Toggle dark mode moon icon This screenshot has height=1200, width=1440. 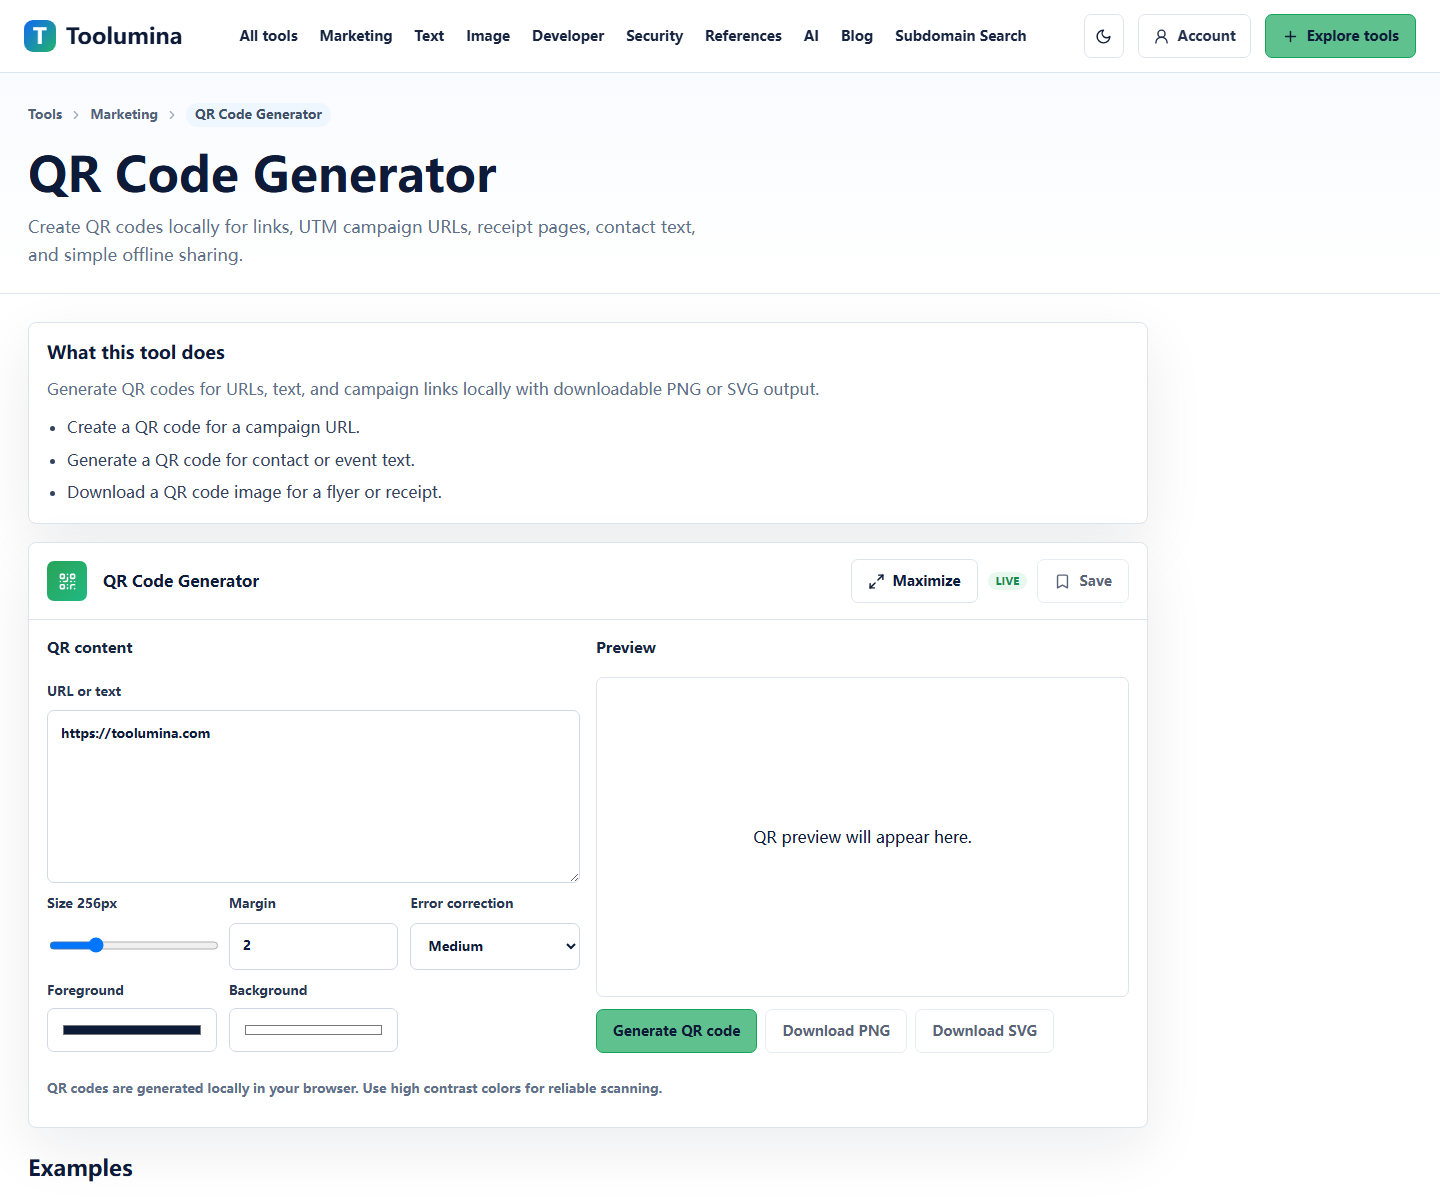1104,36
